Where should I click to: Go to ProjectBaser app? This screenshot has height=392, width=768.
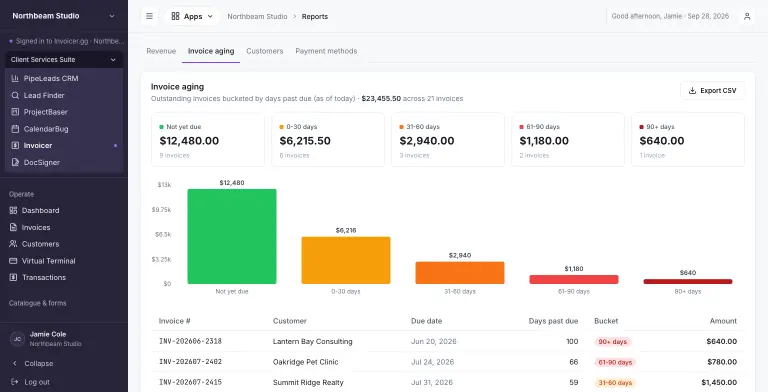[64, 112]
